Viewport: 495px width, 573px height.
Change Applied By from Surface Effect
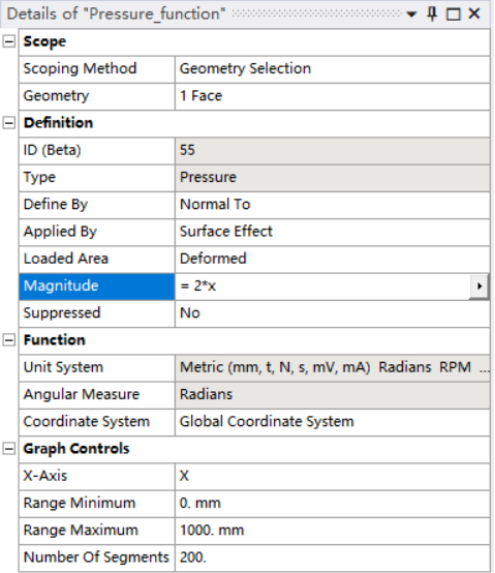[x=332, y=232]
